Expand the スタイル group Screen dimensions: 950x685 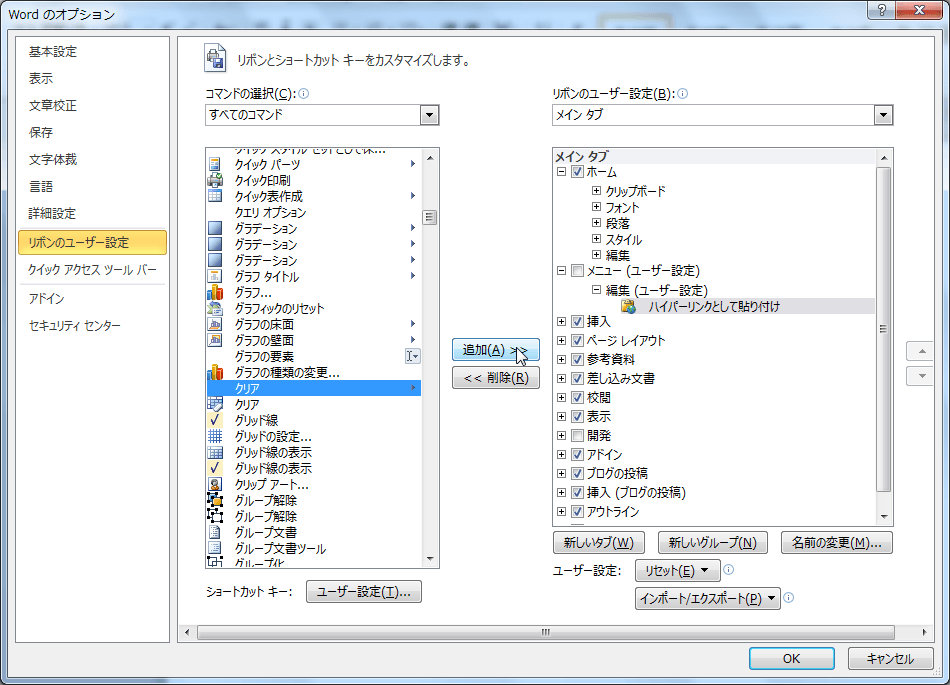pyautogui.click(x=596, y=239)
